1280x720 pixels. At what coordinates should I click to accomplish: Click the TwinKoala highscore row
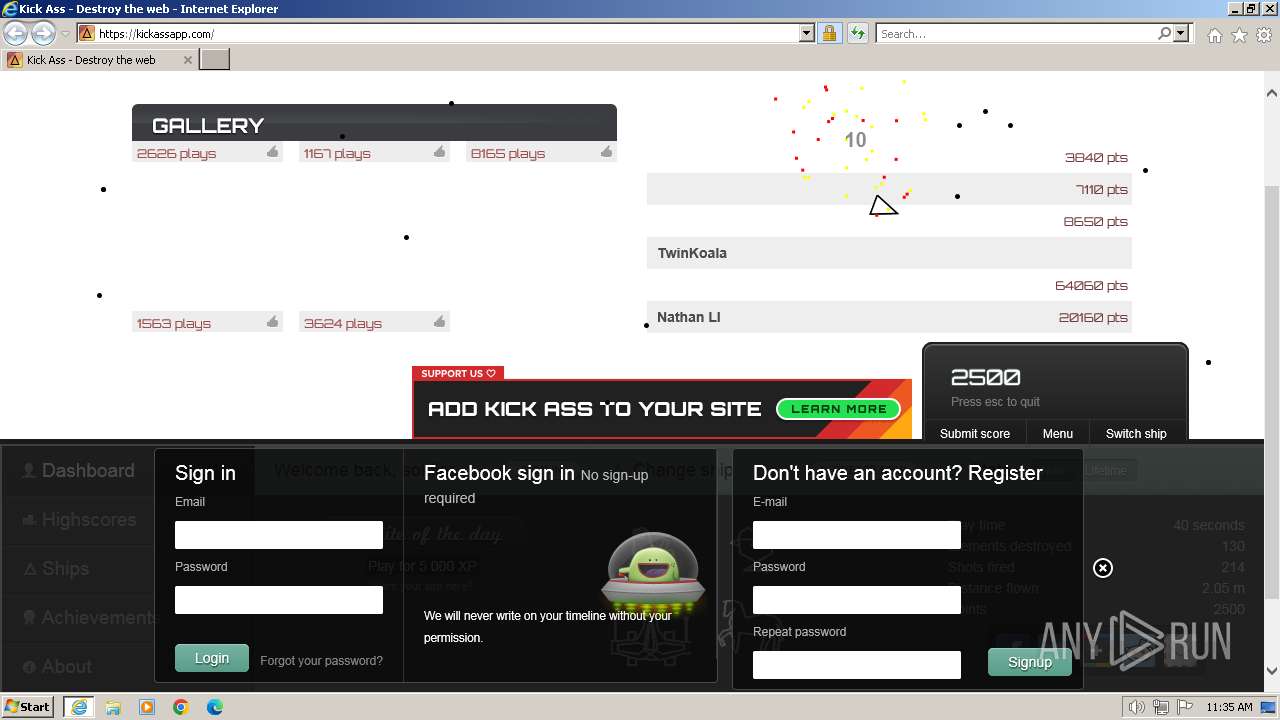[x=889, y=253]
